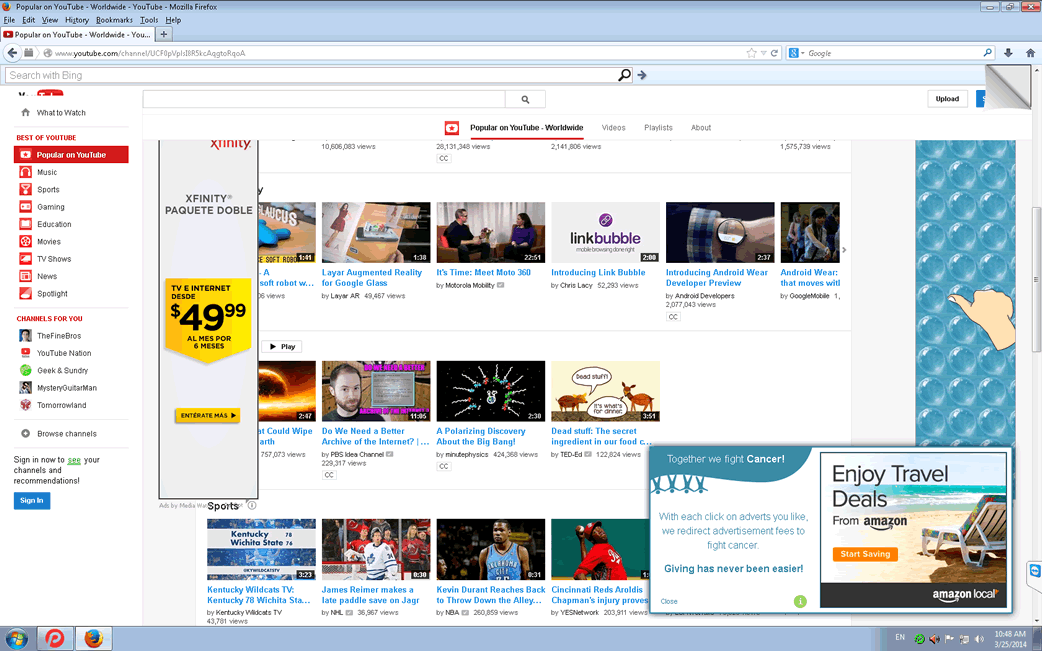The width and height of the screenshot is (1042, 651).
Task: Go to the Gaming channel
Action: (x=50, y=207)
